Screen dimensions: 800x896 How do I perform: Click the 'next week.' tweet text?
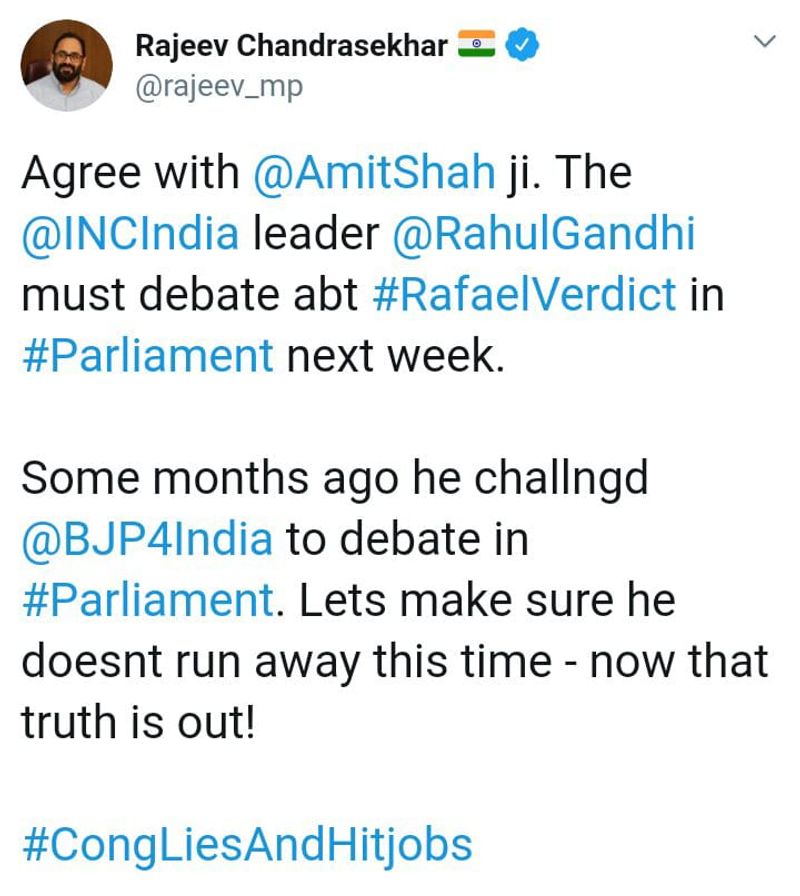coord(392,355)
